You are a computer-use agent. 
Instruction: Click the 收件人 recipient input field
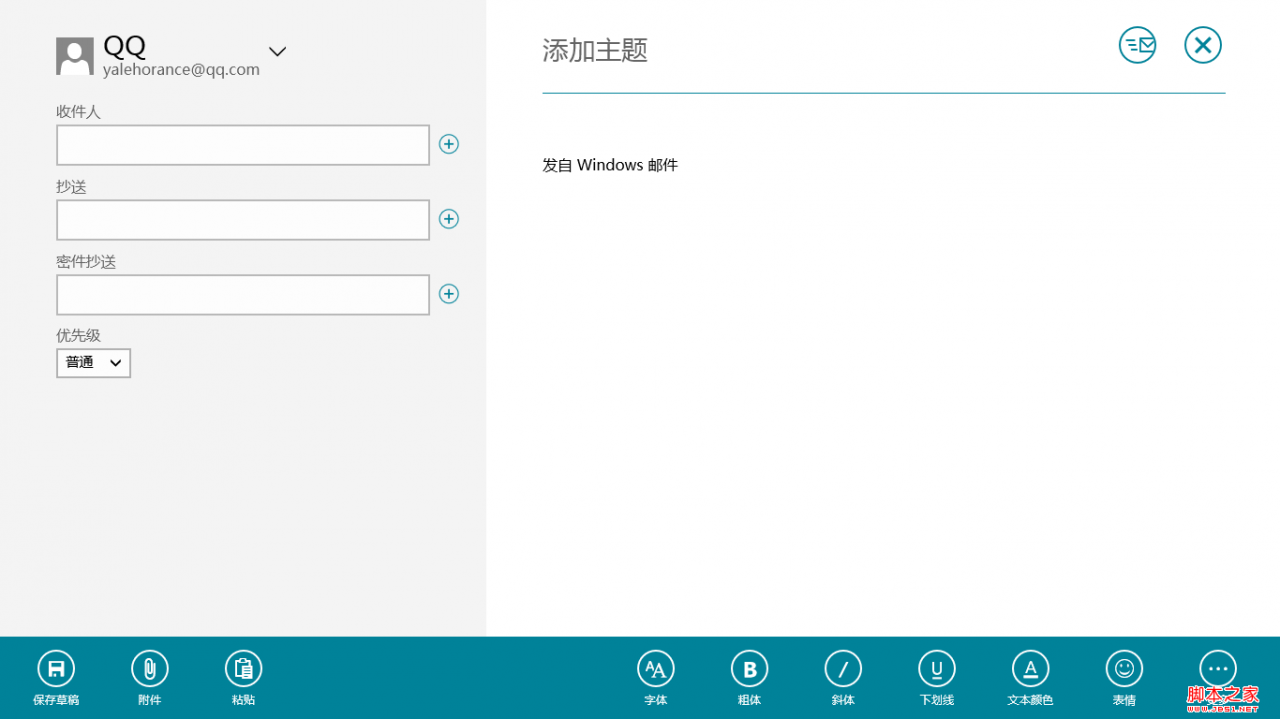point(243,145)
